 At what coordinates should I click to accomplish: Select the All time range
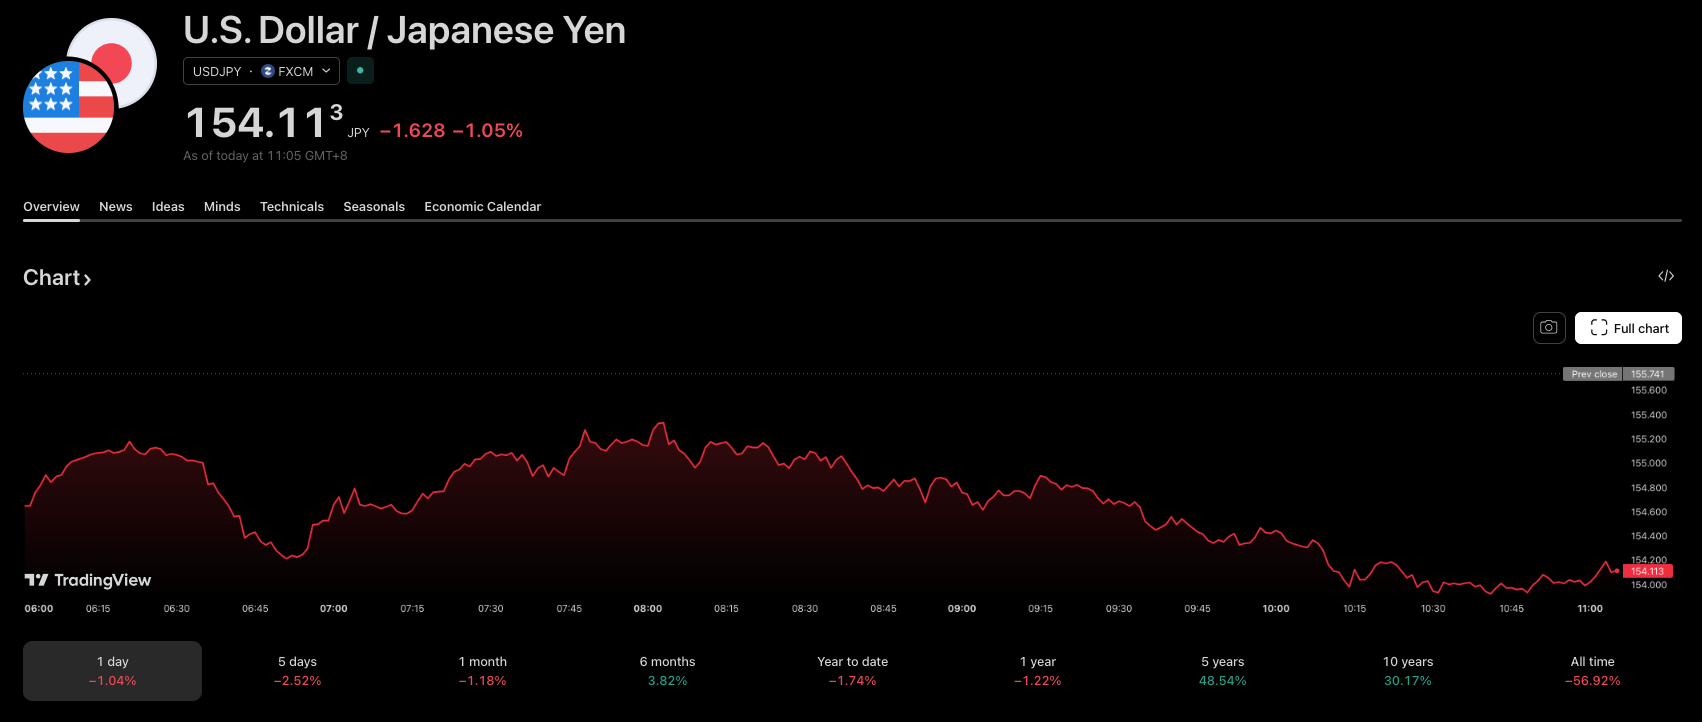(x=1592, y=671)
